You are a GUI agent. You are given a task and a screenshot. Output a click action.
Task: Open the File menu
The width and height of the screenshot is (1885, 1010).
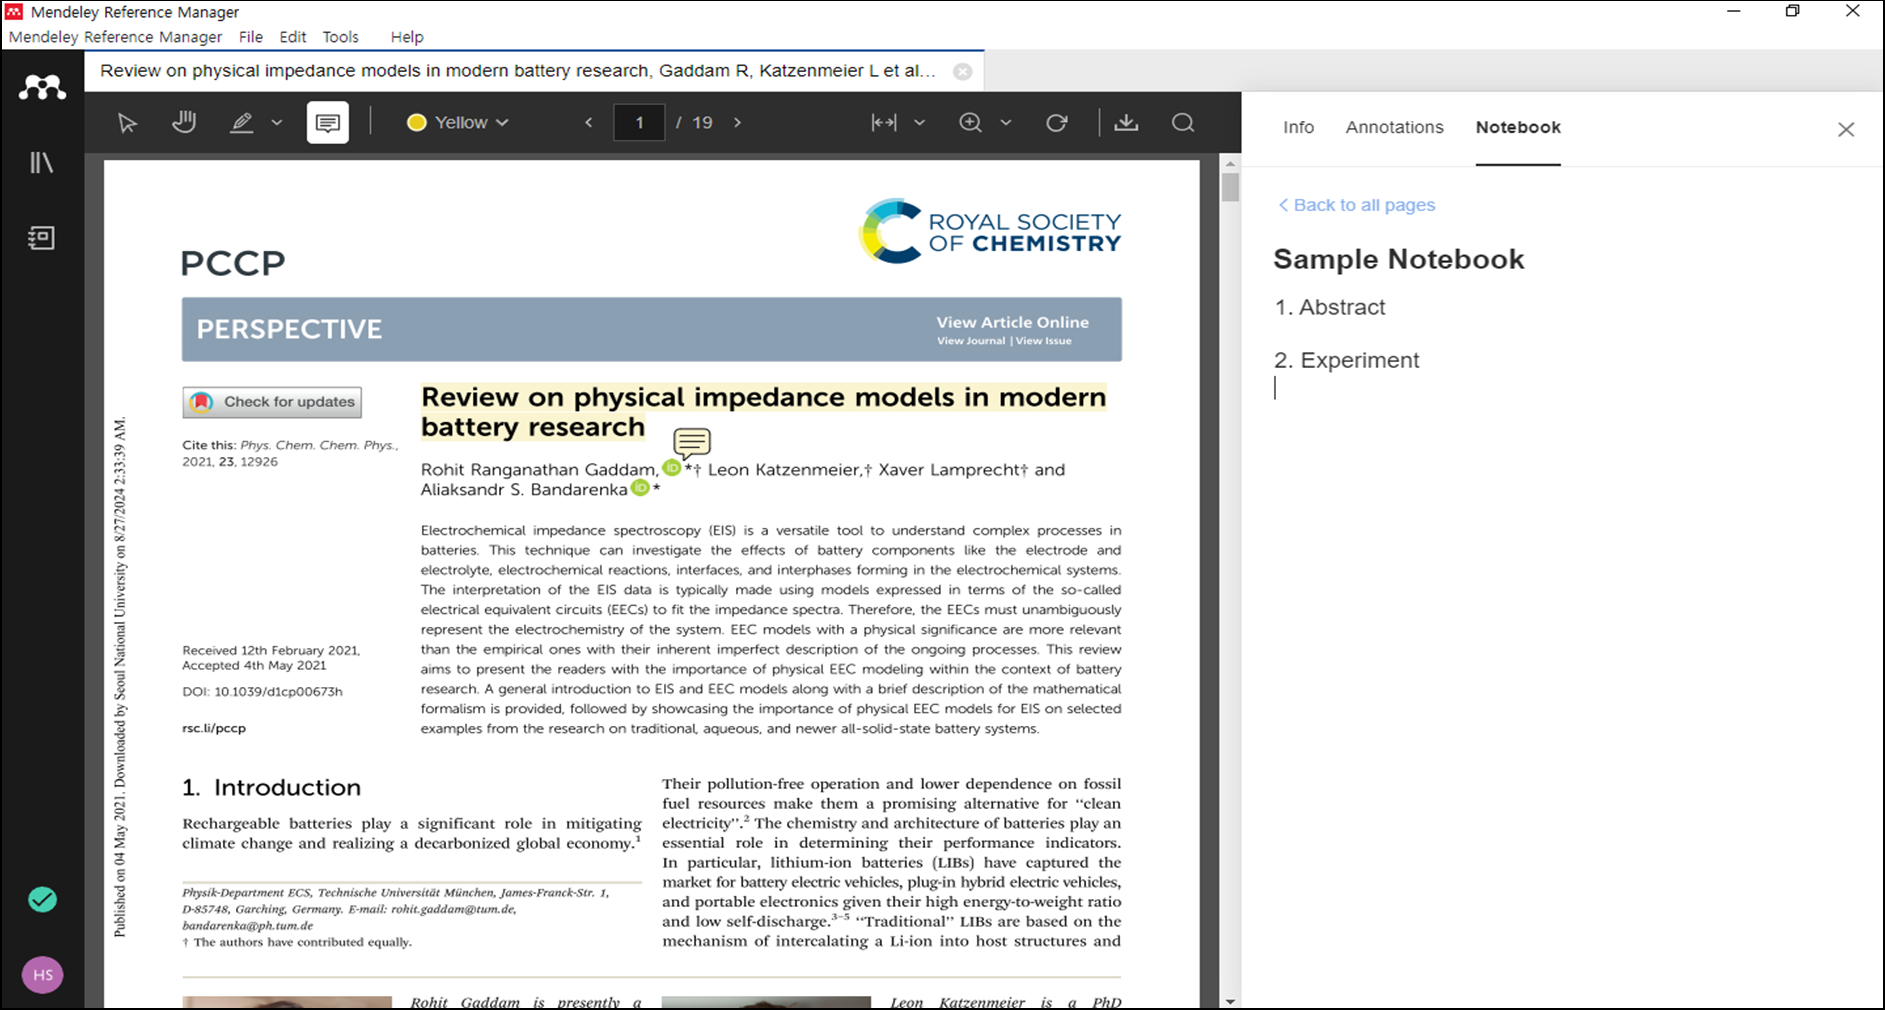pos(251,37)
